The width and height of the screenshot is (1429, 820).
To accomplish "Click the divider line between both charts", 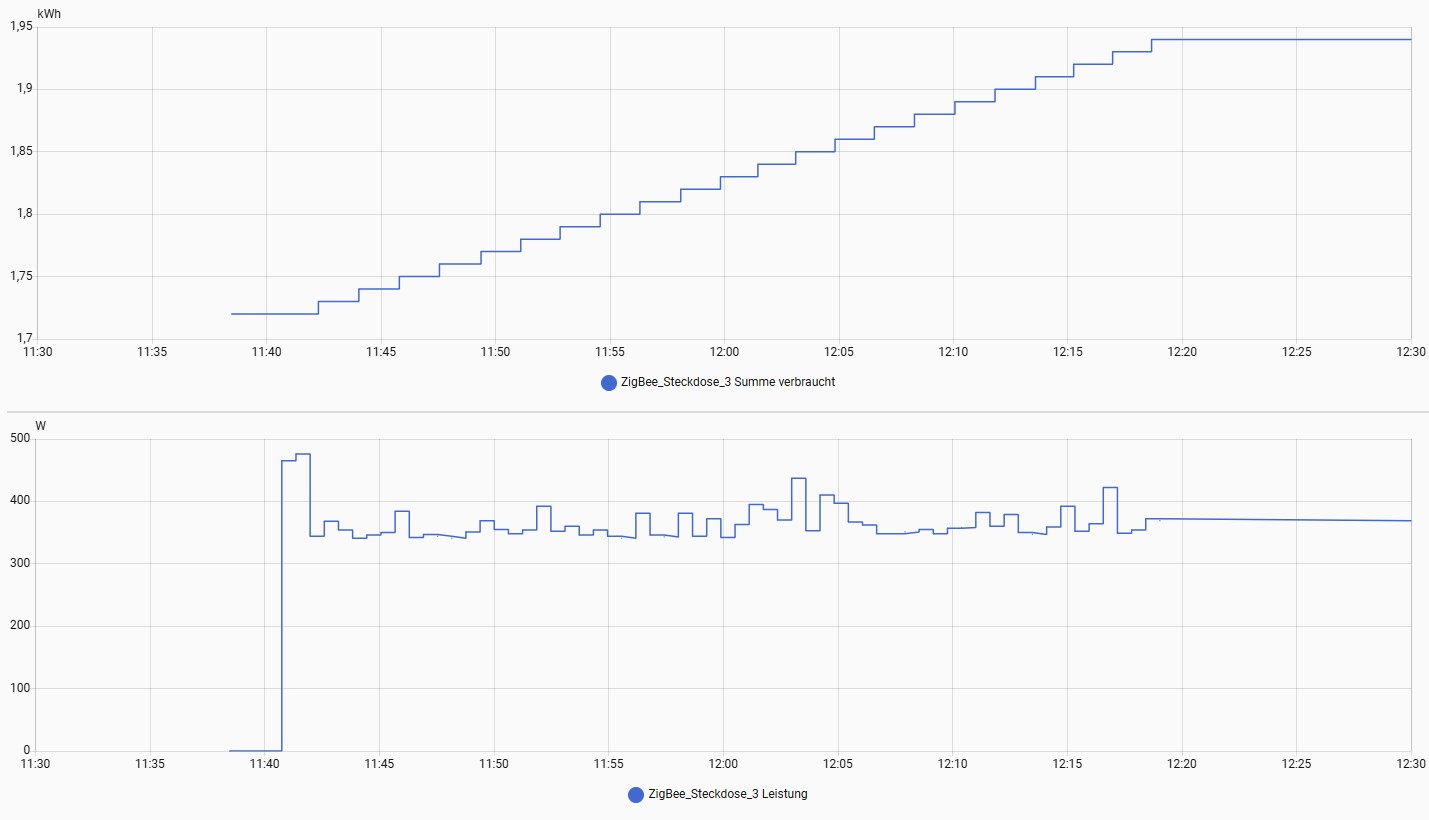I will pos(714,411).
